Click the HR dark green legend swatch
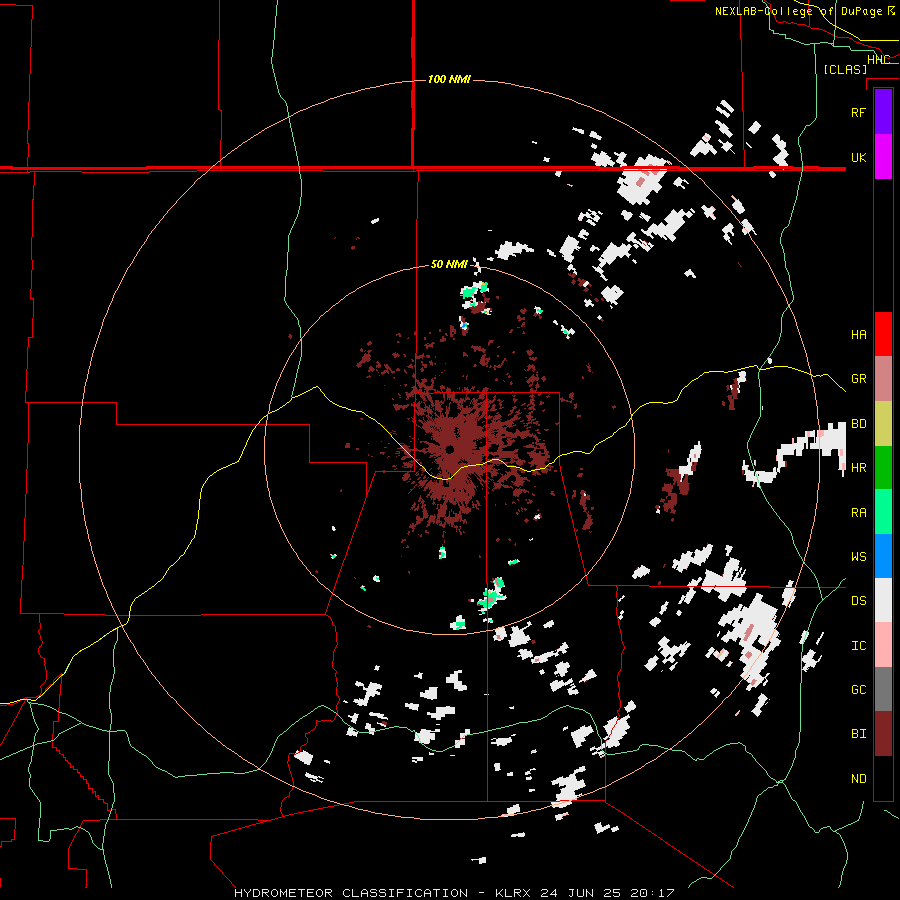 click(883, 468)
